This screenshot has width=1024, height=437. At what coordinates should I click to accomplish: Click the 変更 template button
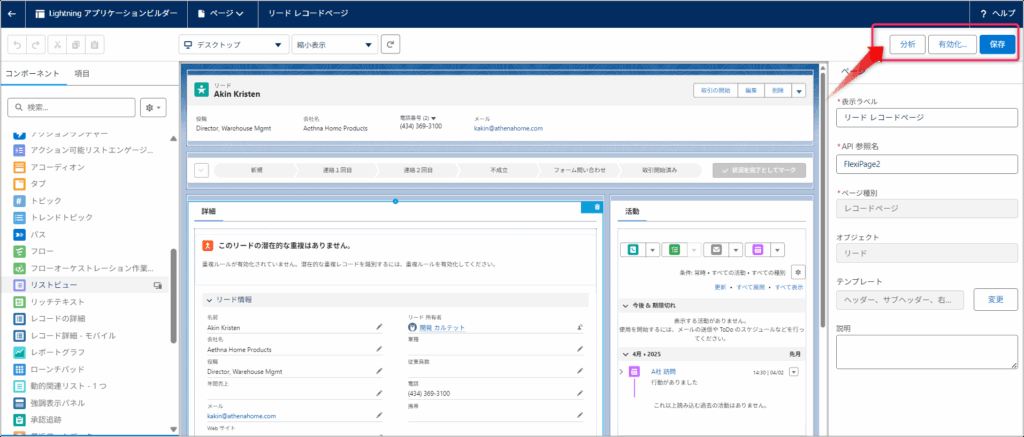click(x=995, y=299)
